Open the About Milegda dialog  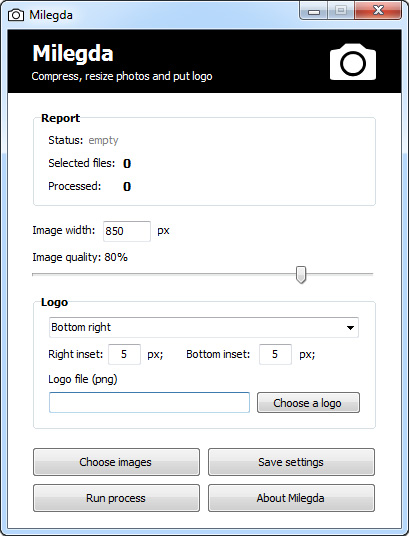[x=291, y=498]
